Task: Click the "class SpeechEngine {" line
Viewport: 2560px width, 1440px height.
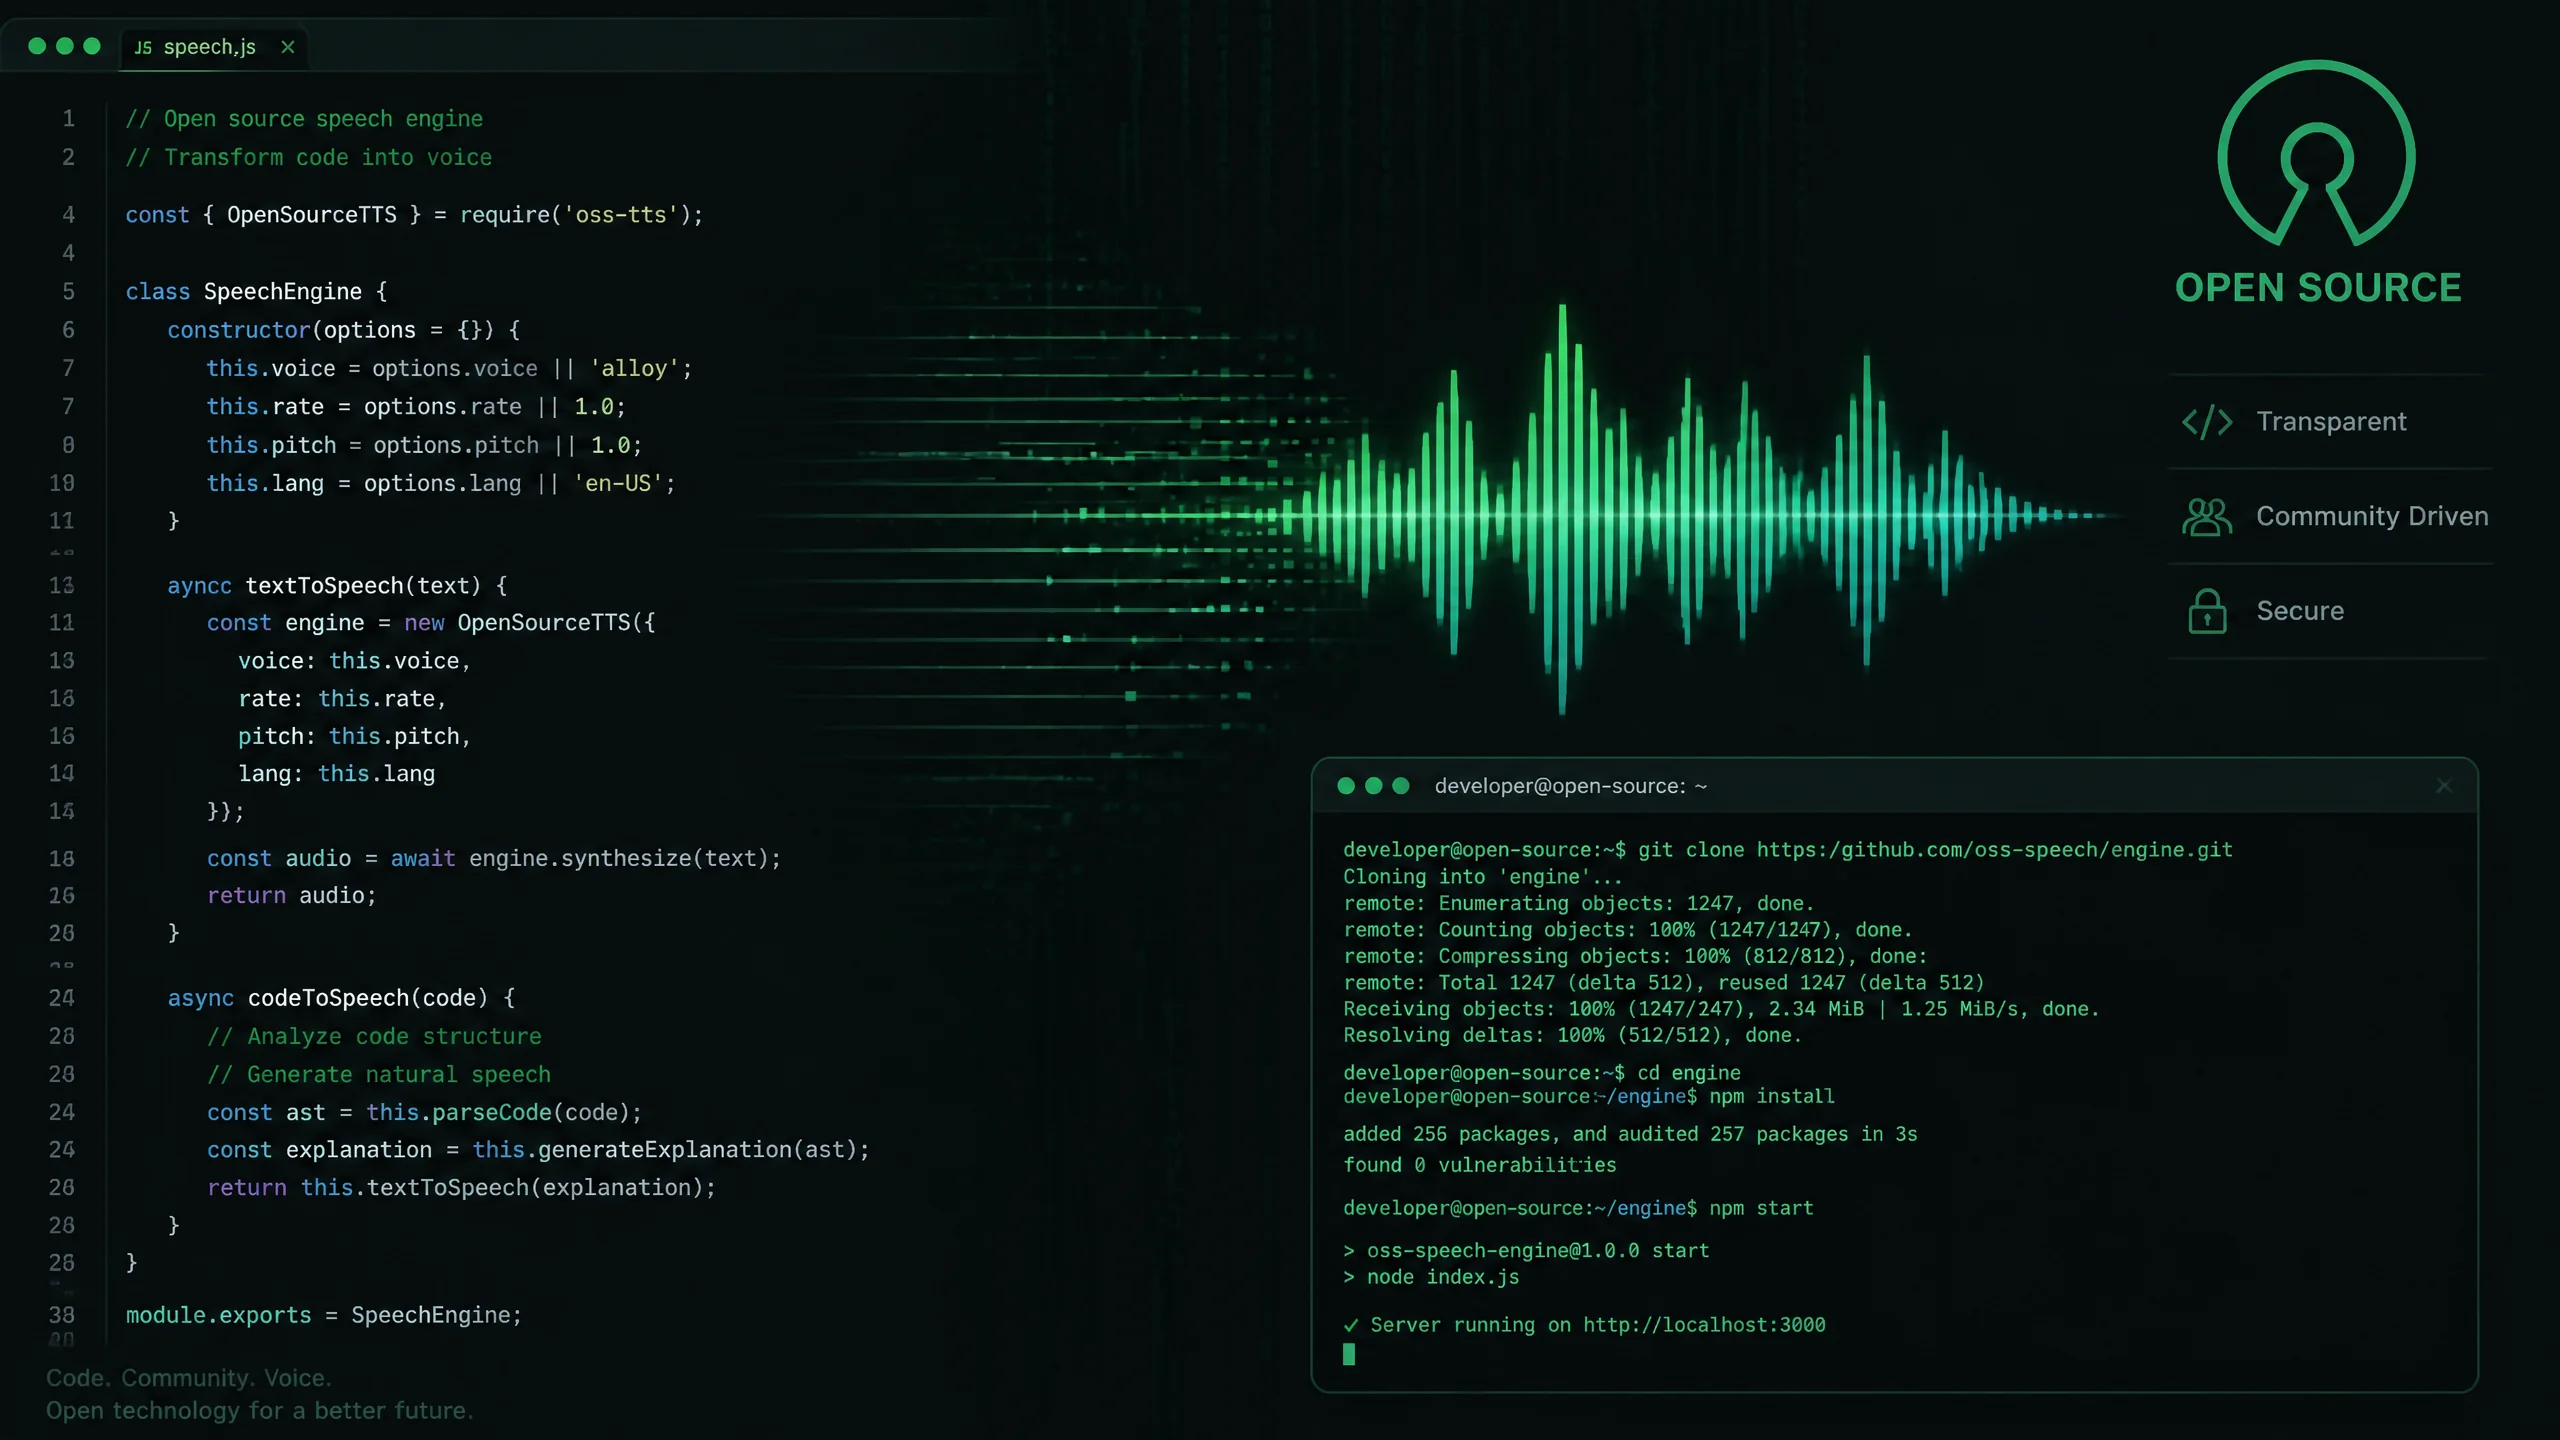Action: point(256,292)
